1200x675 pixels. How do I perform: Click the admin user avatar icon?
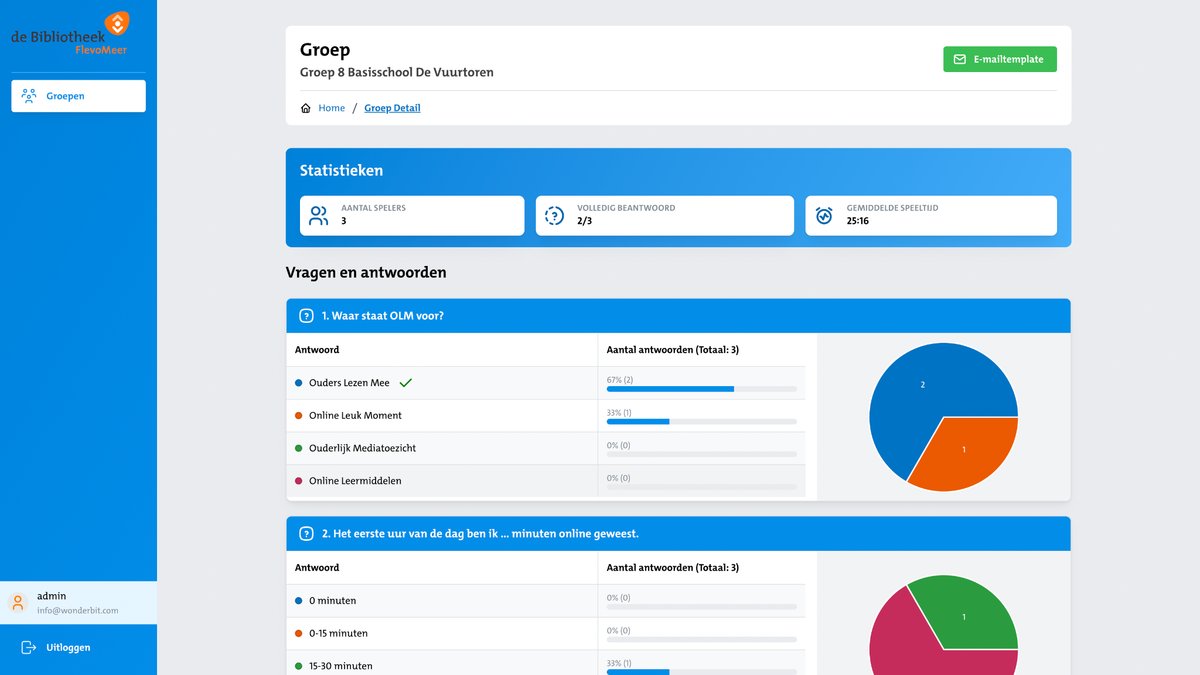(18, 603)
